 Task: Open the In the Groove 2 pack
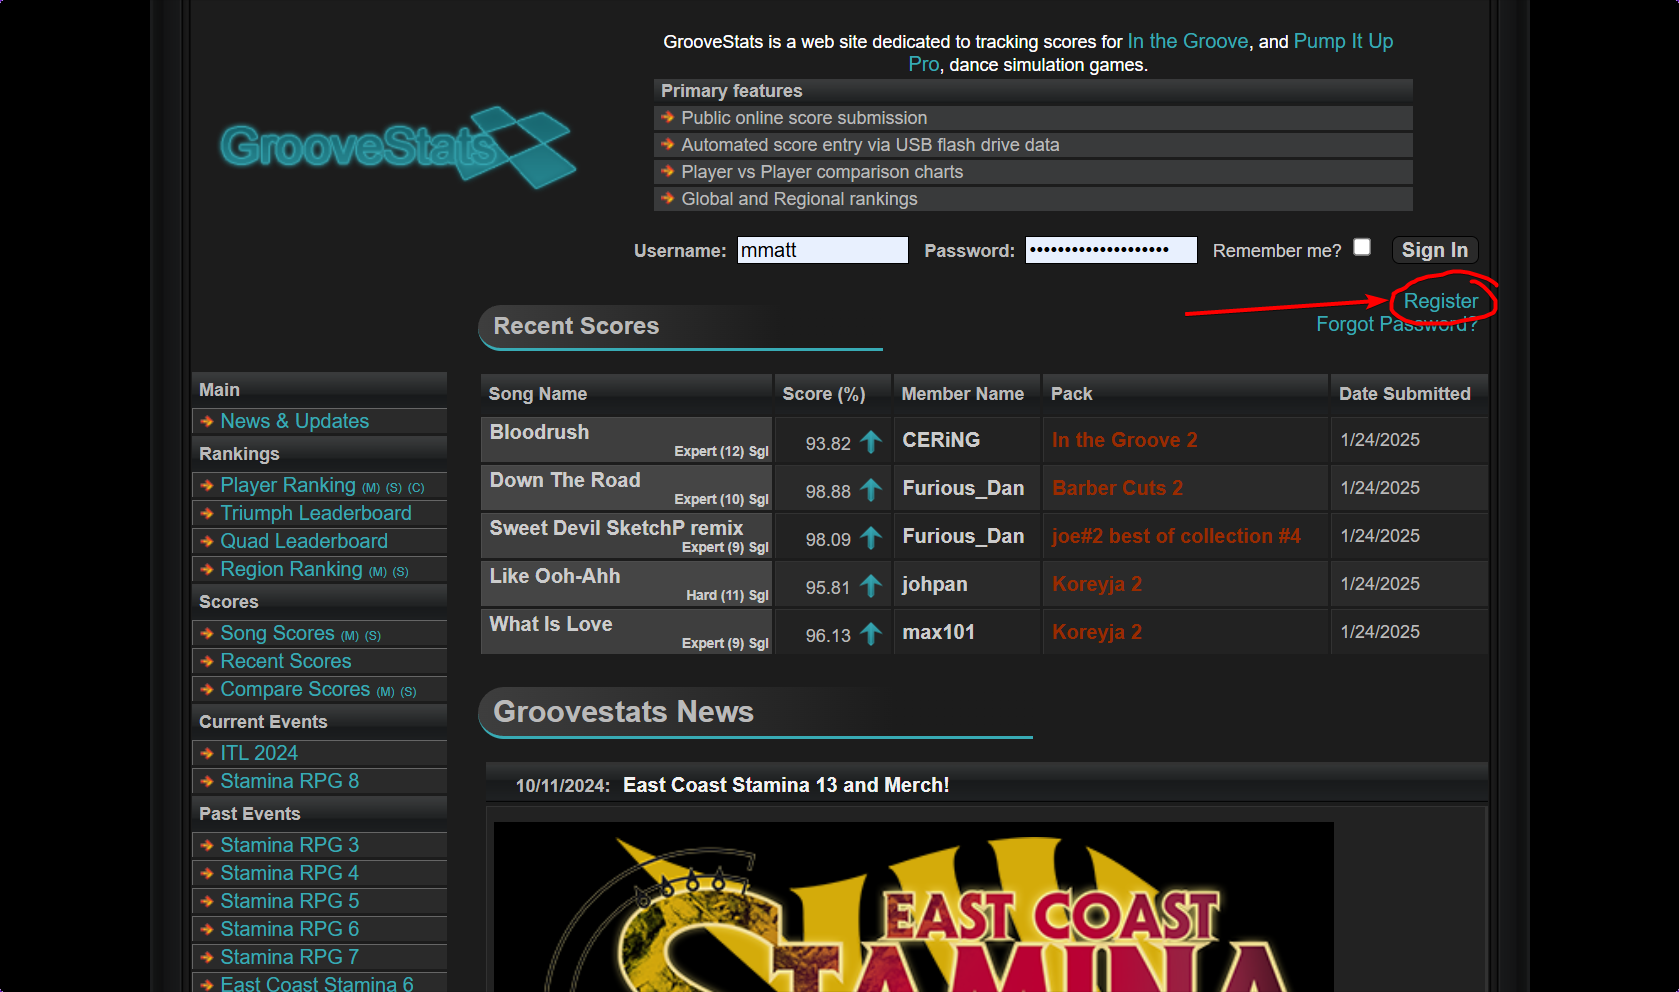(x=1124, y=440)
